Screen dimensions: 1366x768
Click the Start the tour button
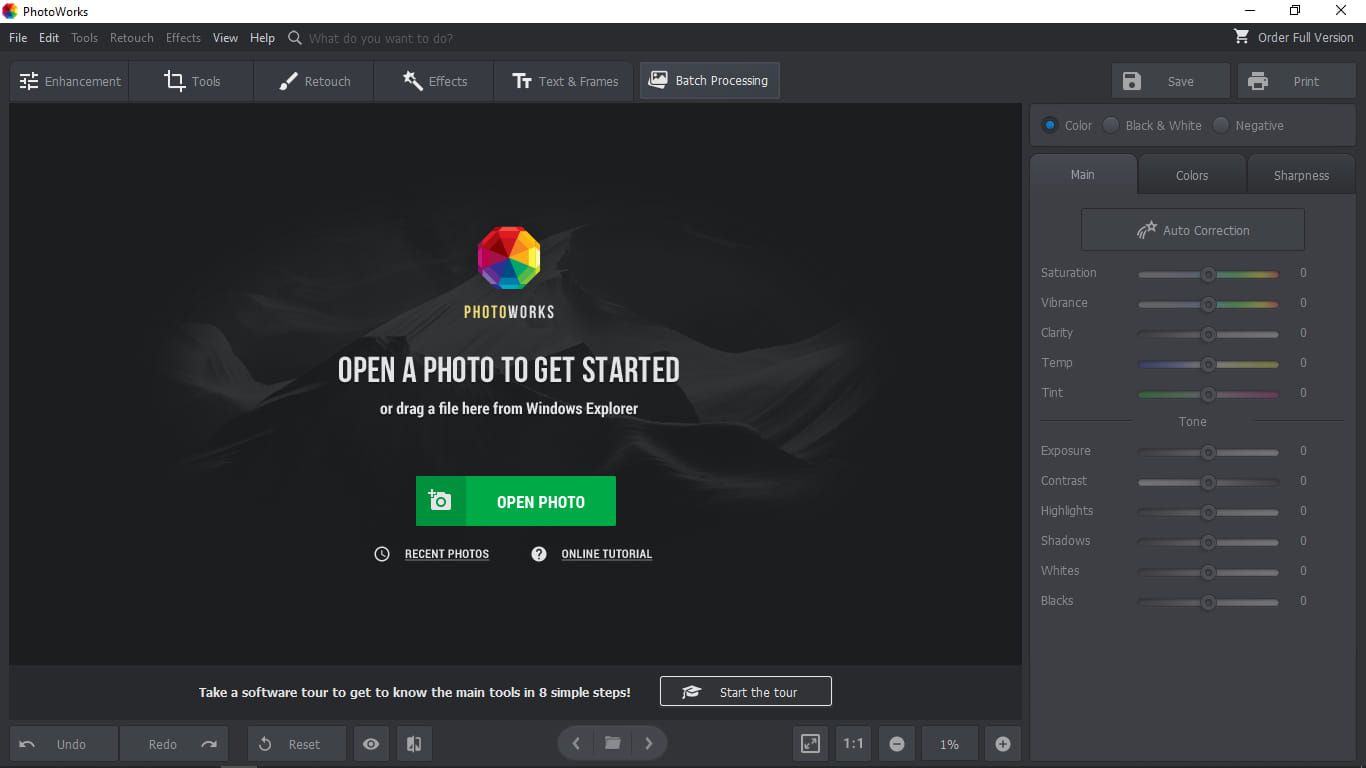[746, 691]
